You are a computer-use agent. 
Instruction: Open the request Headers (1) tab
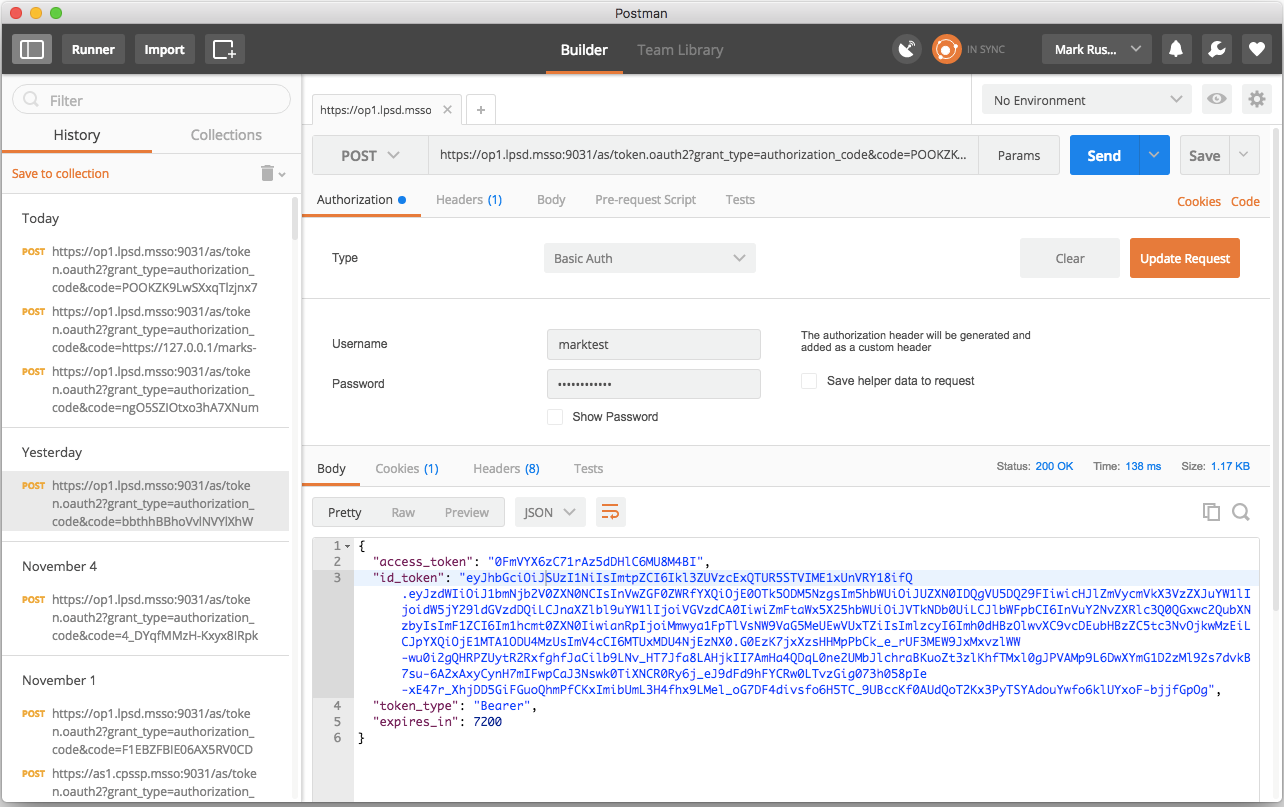point(469,200)
